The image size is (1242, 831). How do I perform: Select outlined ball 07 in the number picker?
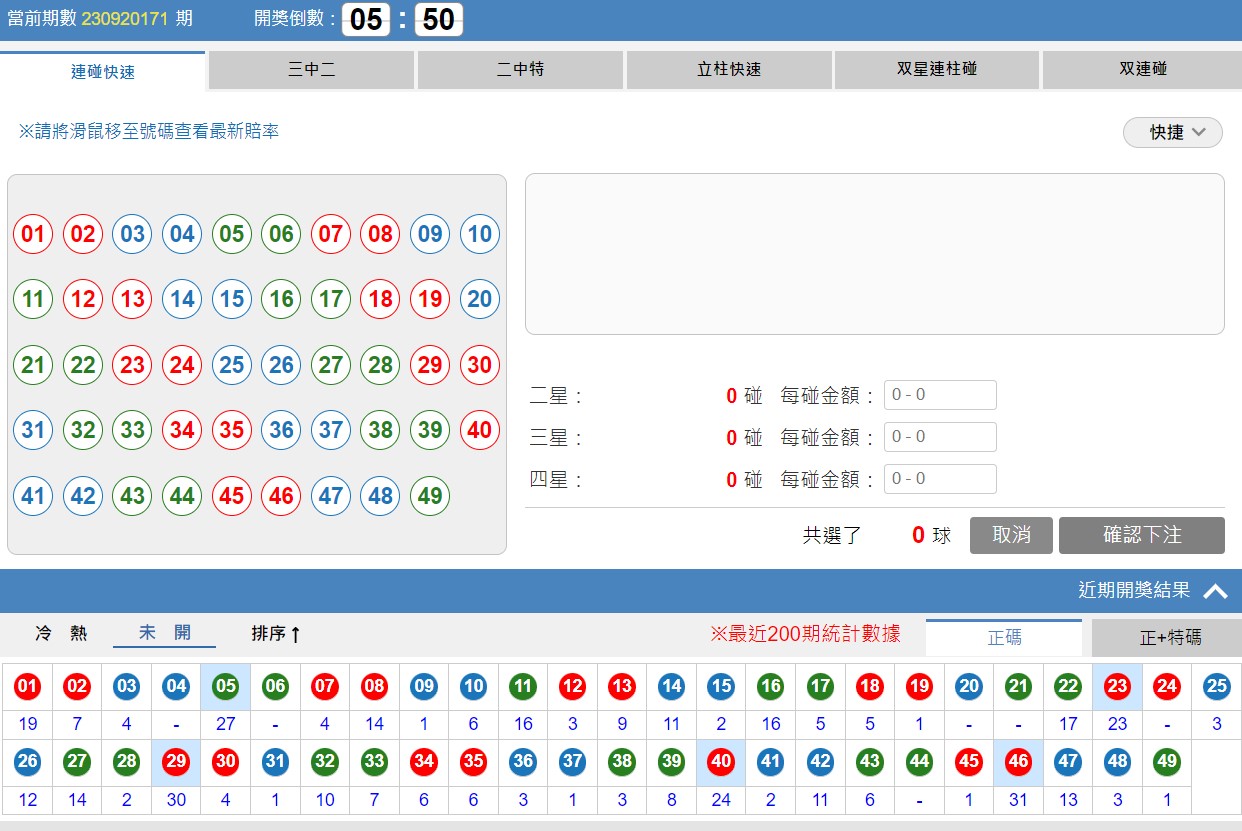pyautogui.click(x=330, y=235)
